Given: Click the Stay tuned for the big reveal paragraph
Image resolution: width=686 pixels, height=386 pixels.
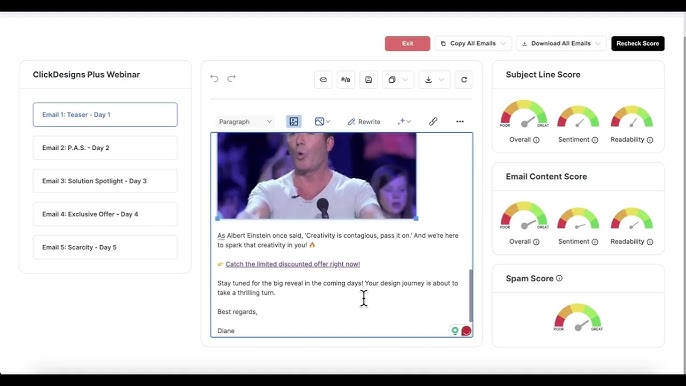Looking at the screenshot, I should coord(338,288).
